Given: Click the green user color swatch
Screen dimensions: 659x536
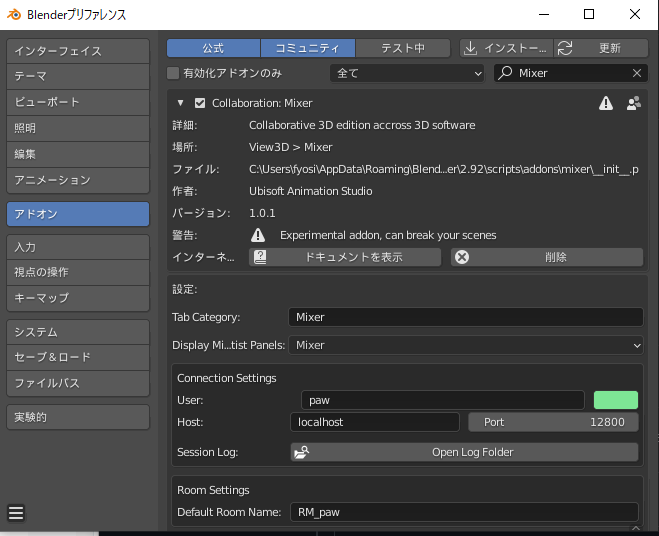Looking at the screenshot, I should (x=616, y=400).
